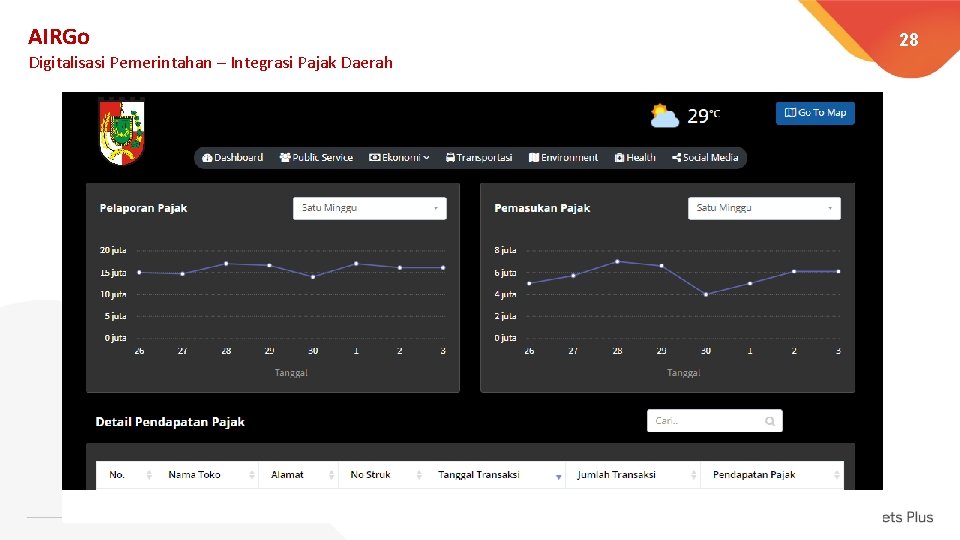Click the Pemasukan Pajak chart title
Screen dimensions: 960x540
coord(542,208)
